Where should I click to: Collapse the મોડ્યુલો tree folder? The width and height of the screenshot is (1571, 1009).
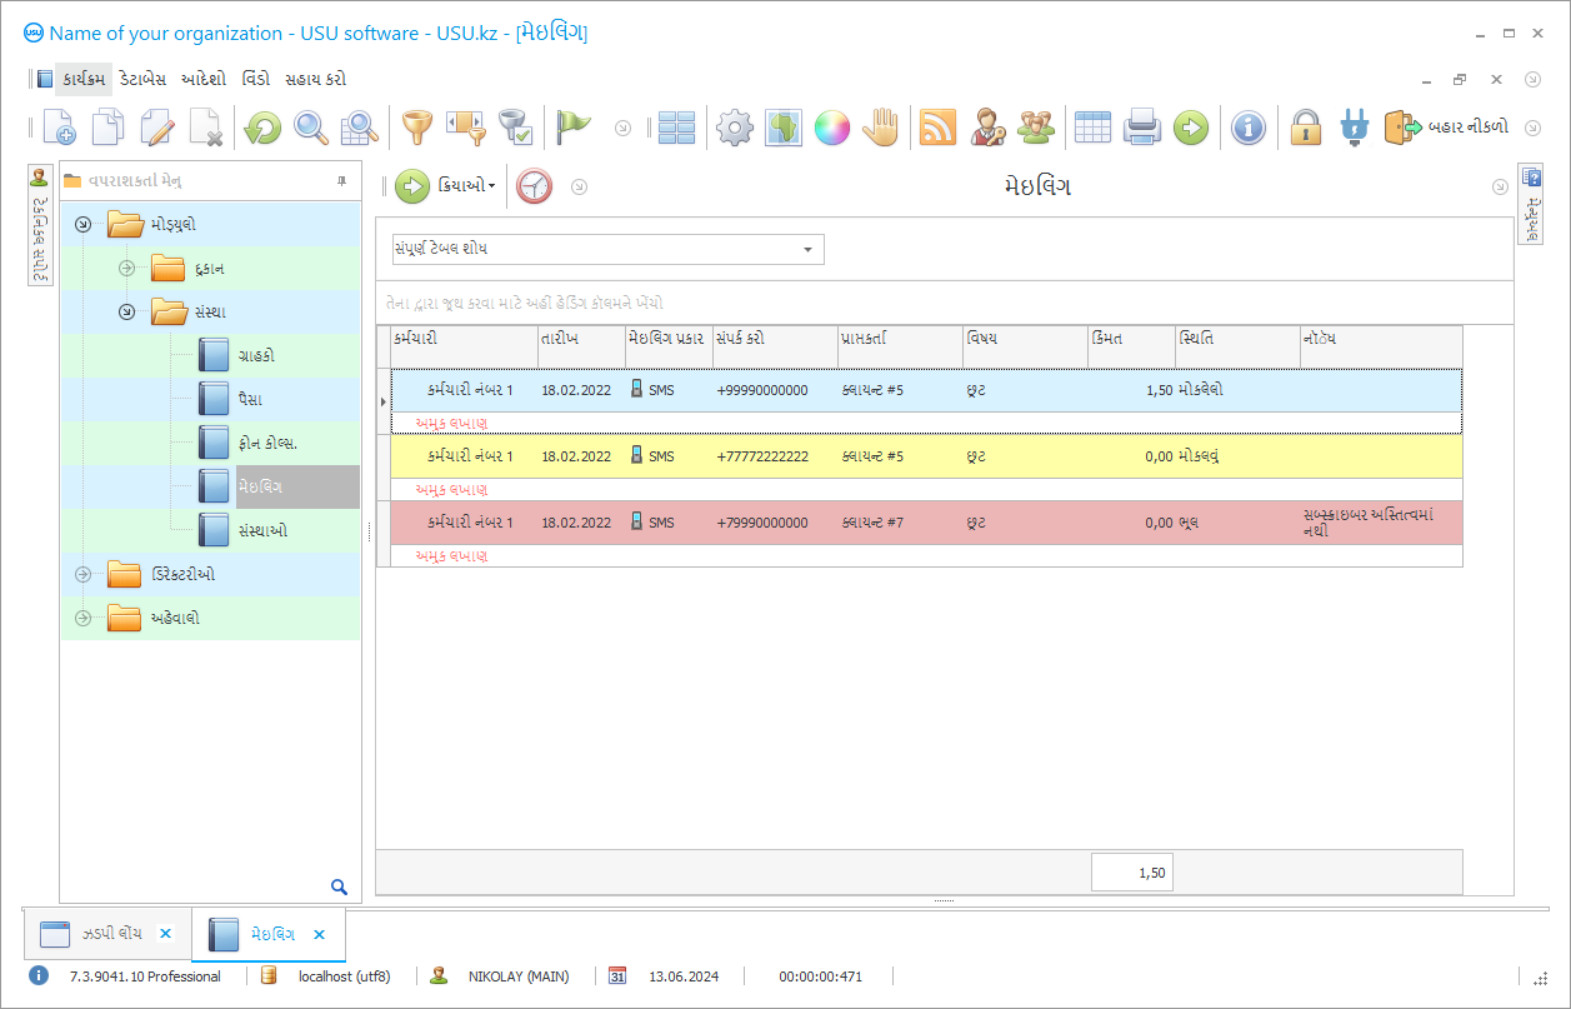tap(84, 225)
